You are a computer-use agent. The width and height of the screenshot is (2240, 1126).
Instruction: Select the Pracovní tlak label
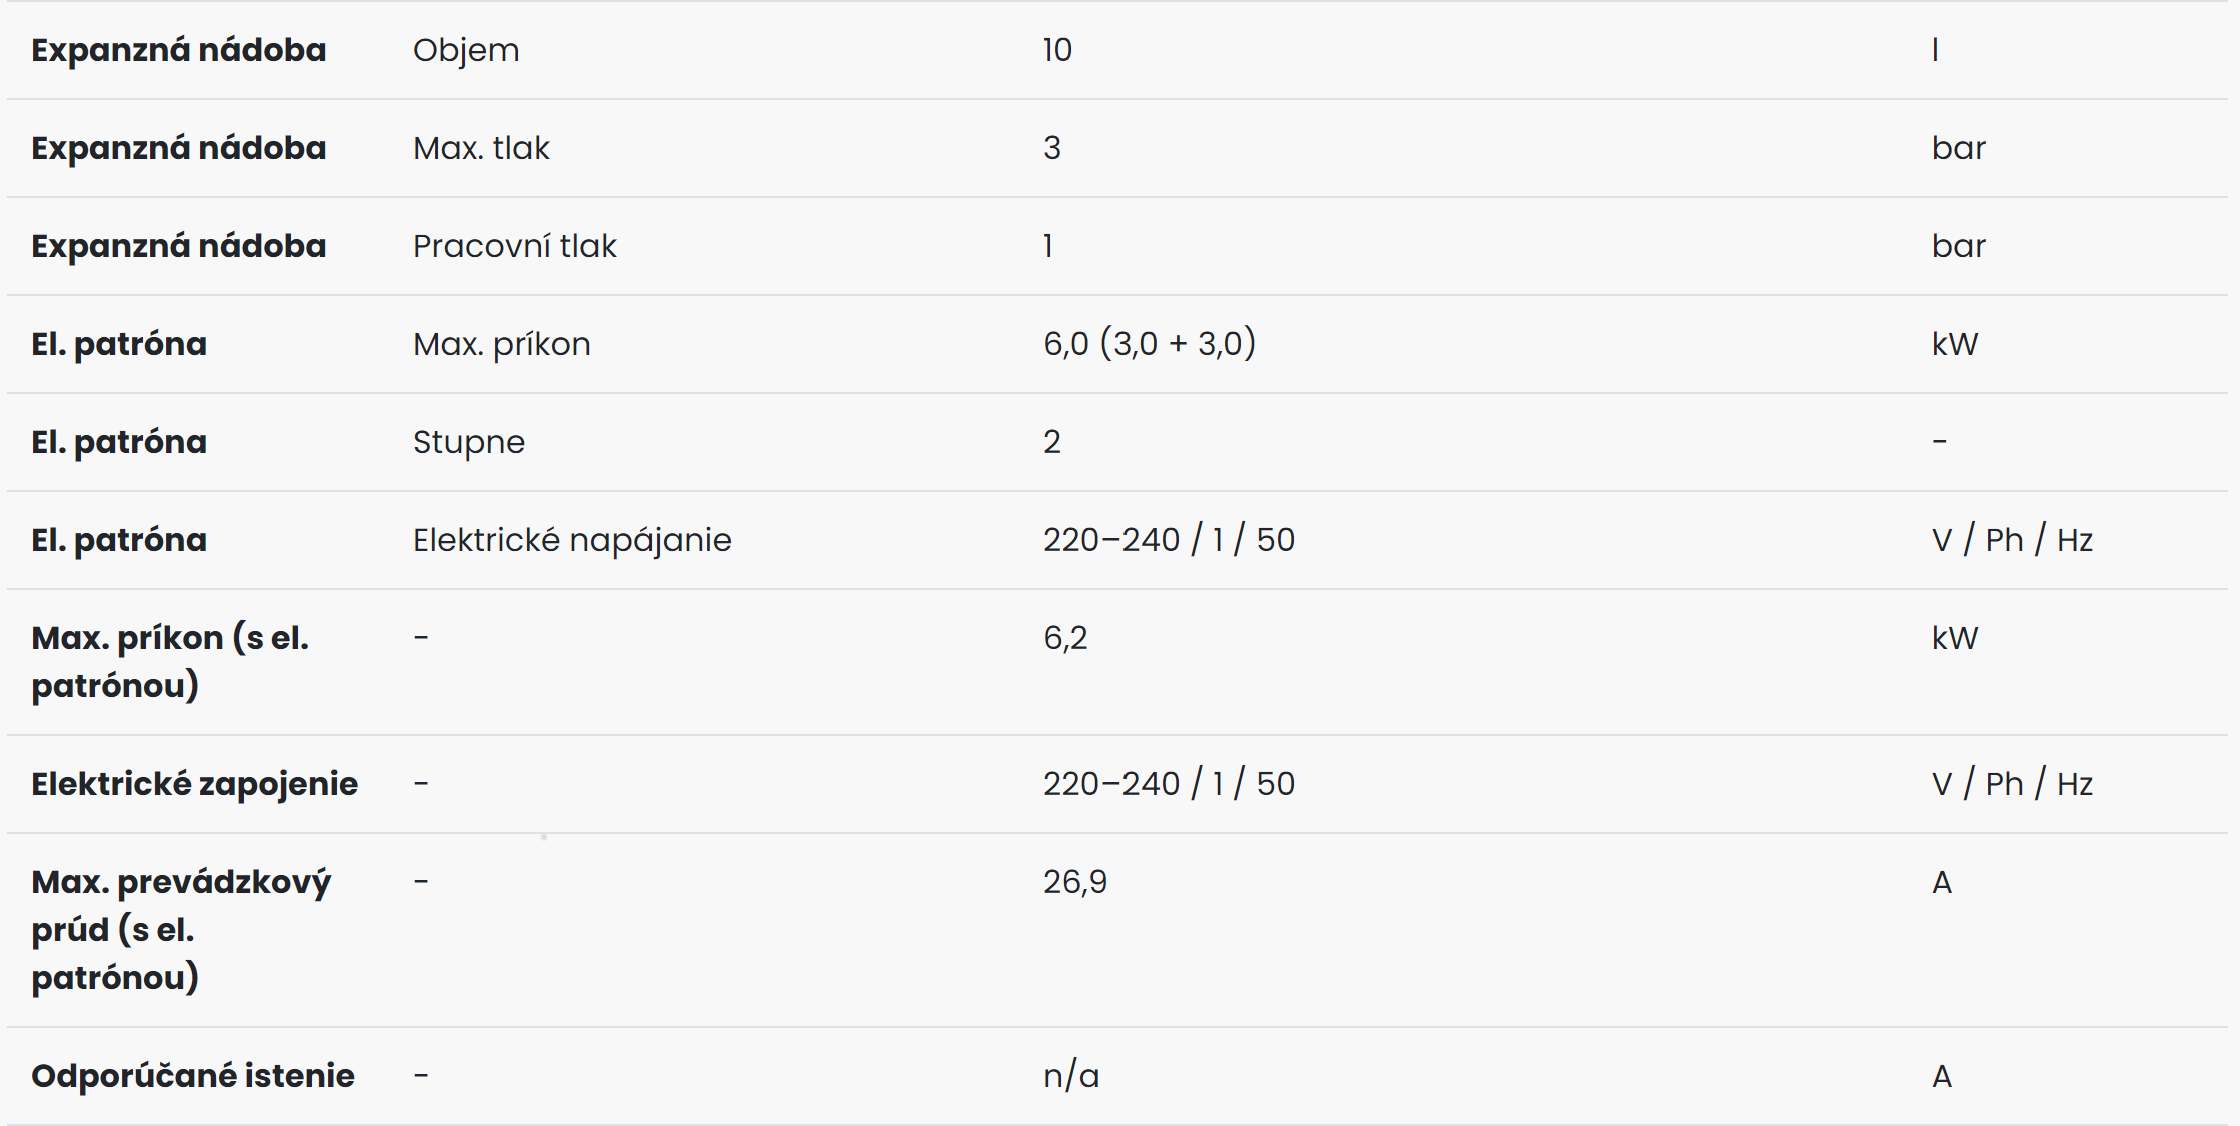(x=515, y=246)
